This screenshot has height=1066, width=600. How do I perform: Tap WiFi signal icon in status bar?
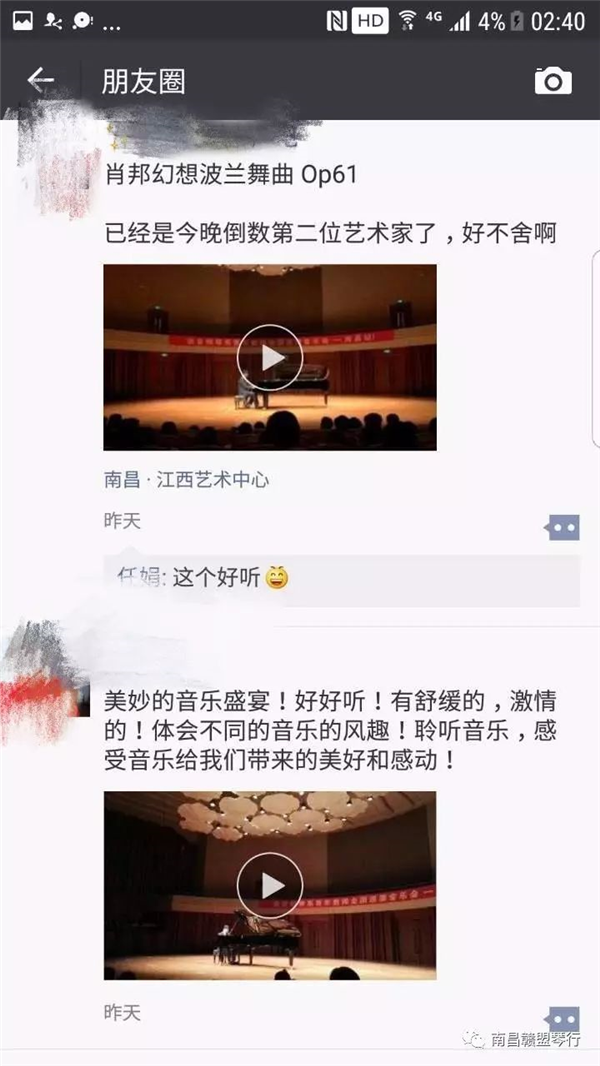[x=408, y=21]
